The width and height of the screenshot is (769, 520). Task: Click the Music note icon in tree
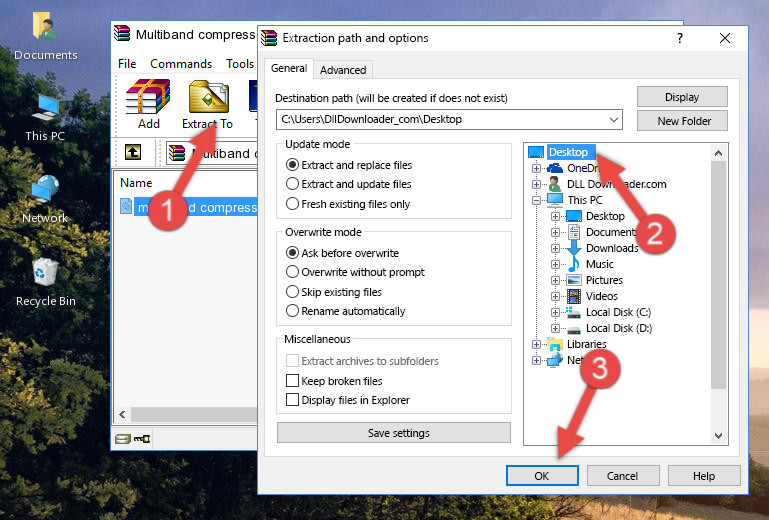coord(573,264)
